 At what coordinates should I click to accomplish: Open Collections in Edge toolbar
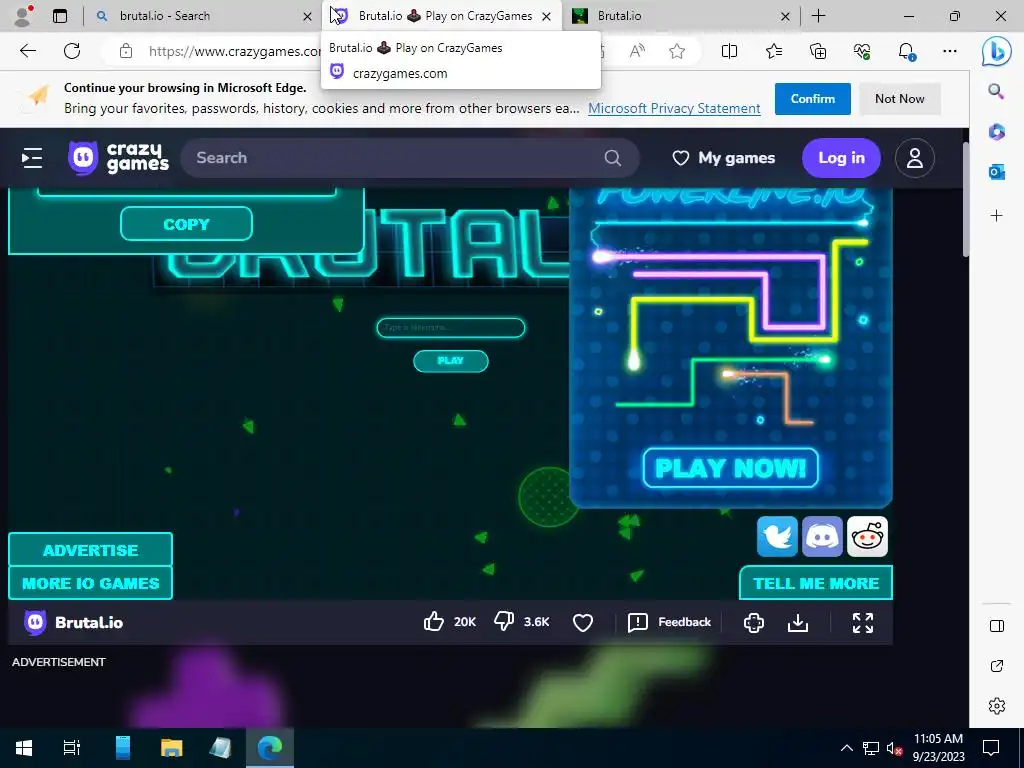[x=818, y=51]
